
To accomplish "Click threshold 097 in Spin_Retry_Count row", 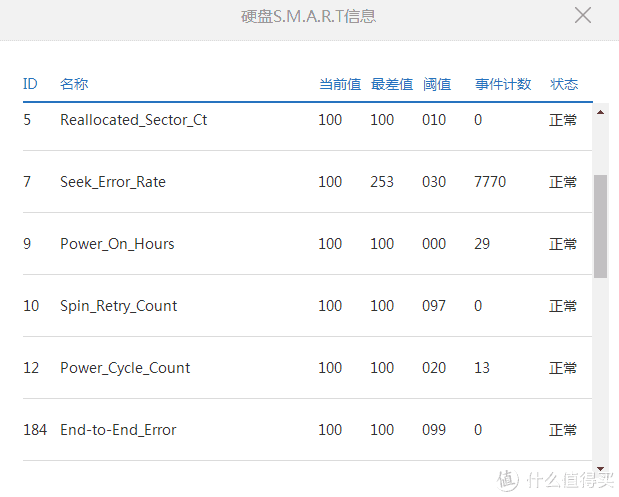I will (x=434, y=306).
